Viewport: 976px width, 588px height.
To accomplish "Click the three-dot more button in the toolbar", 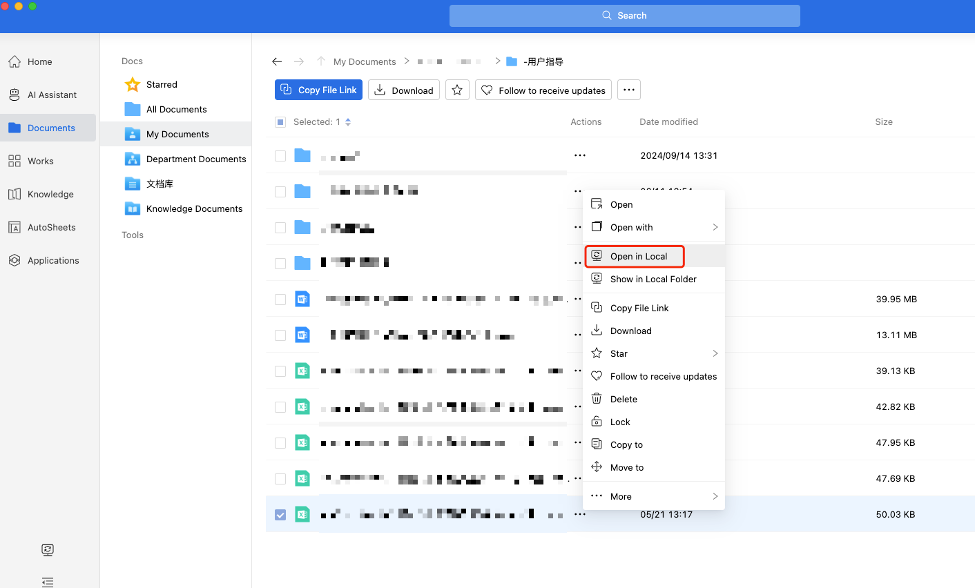I will point(628,90).
